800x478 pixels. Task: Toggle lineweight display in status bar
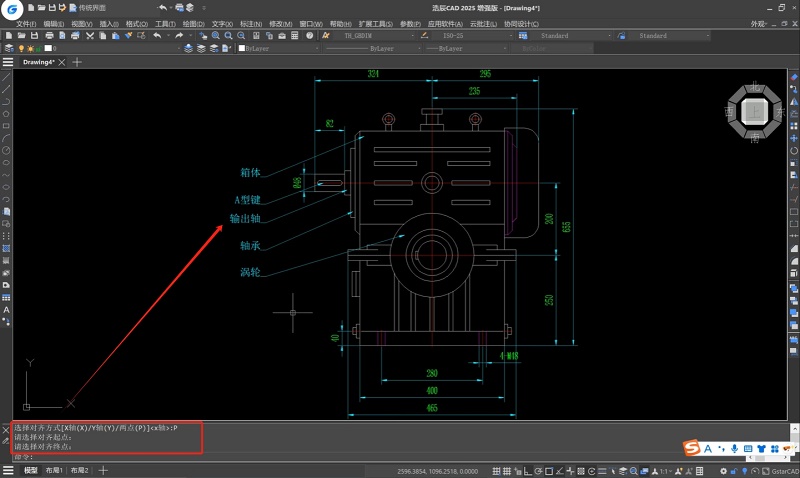[x=602, y=471]
